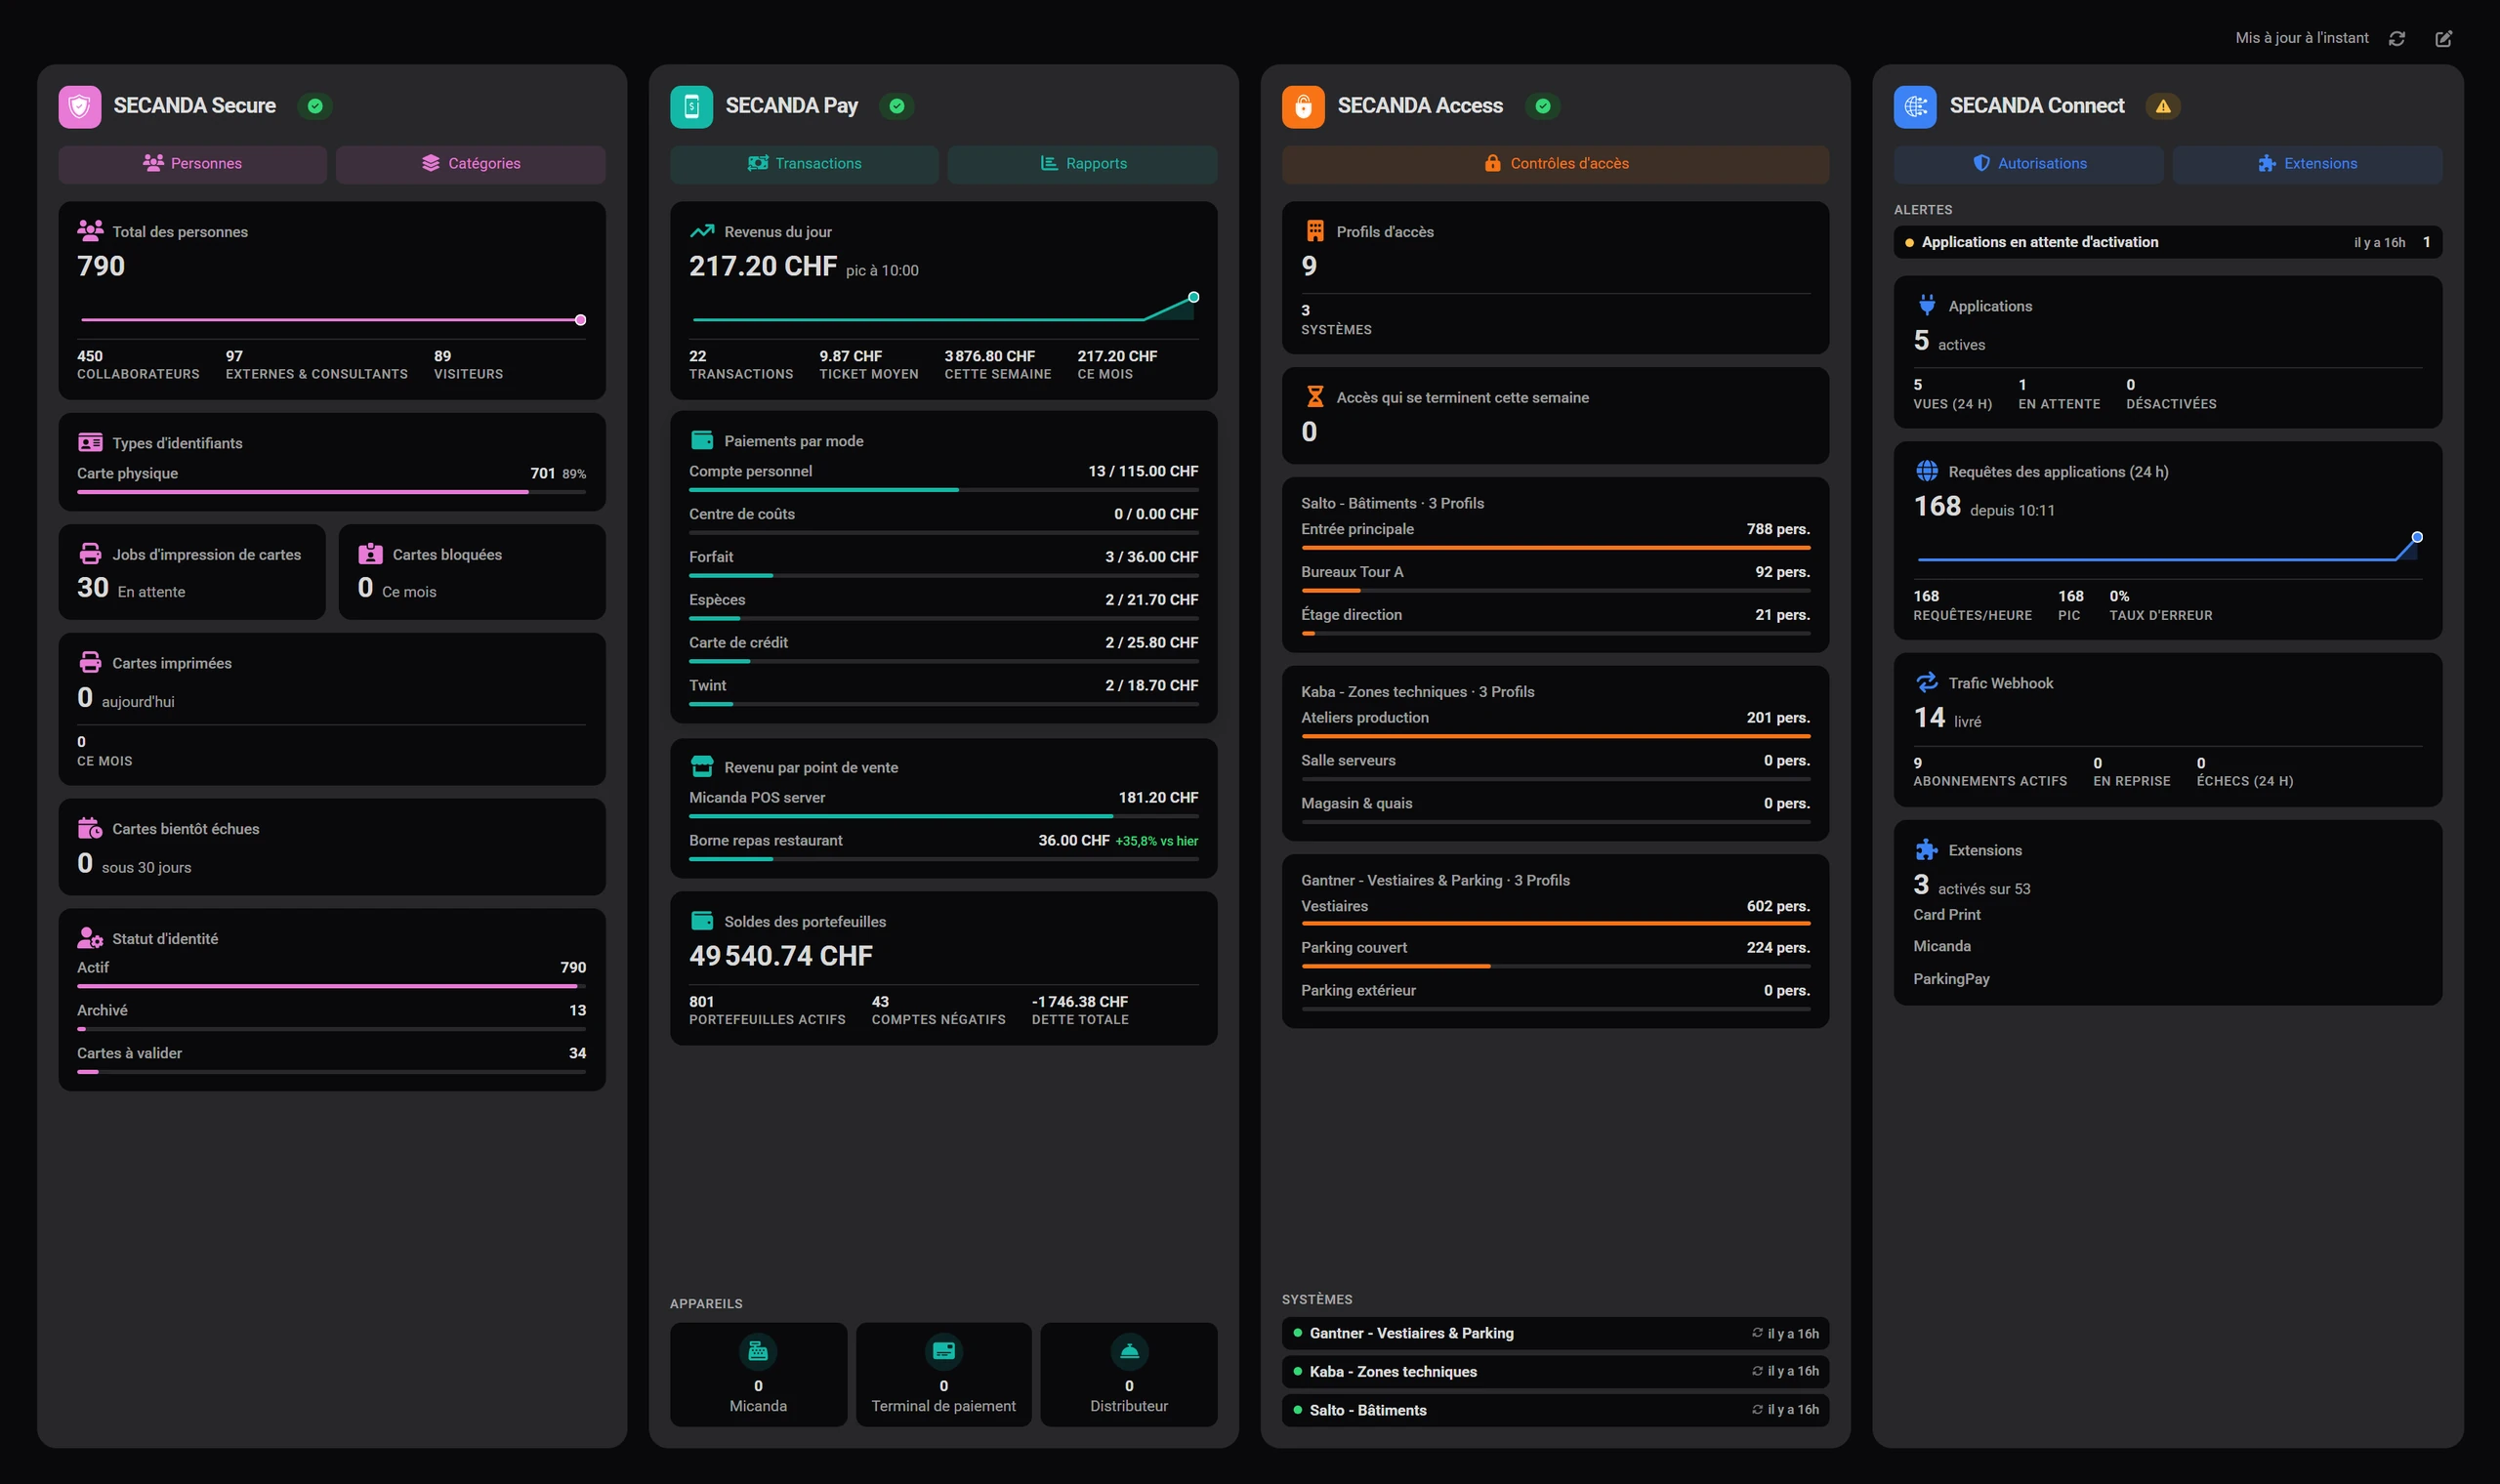Switch to the Rapports tab
Screen dimensions: 2500x1484
[x=1083, y=164]
